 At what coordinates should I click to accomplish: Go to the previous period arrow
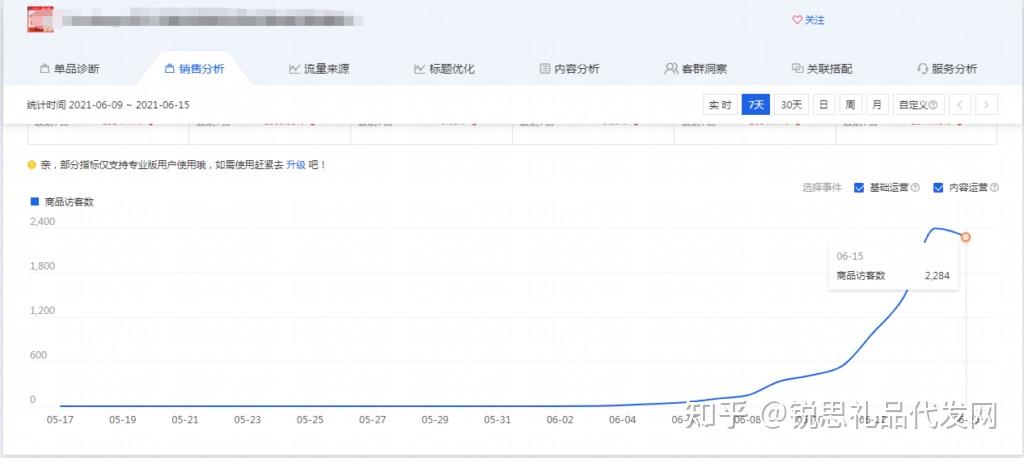click(960, 105)
